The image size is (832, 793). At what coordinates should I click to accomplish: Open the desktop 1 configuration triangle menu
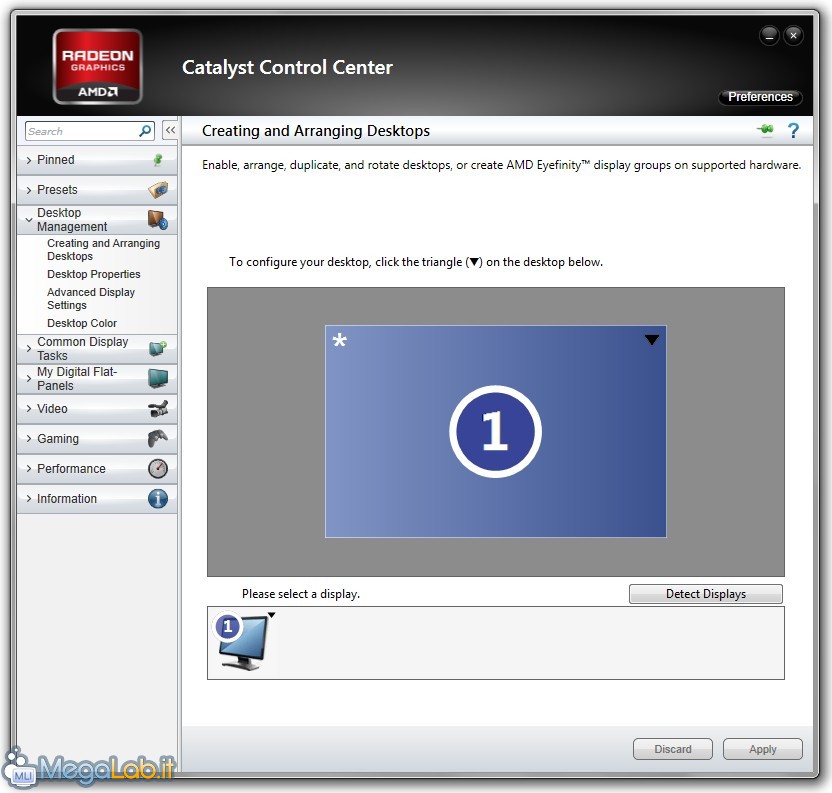[x=652, y=340]
